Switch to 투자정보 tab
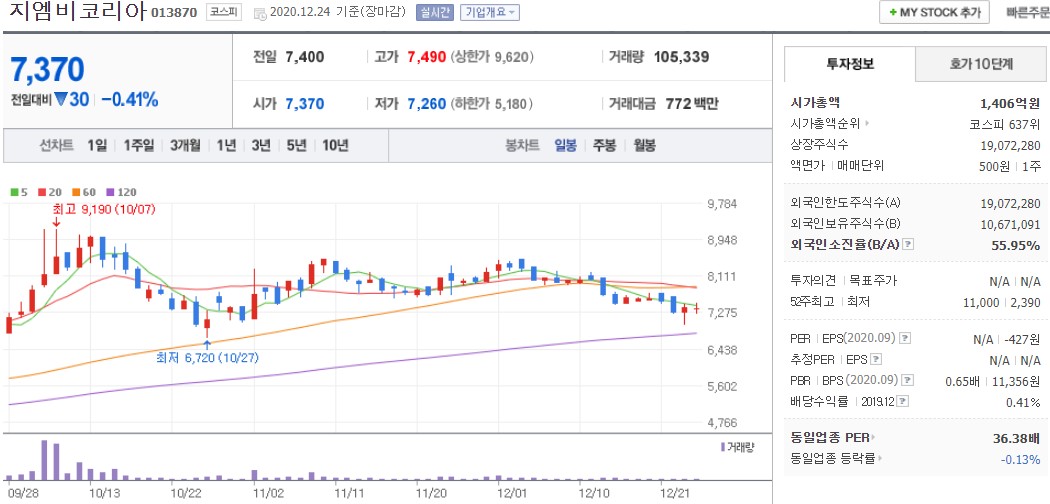 849,64
